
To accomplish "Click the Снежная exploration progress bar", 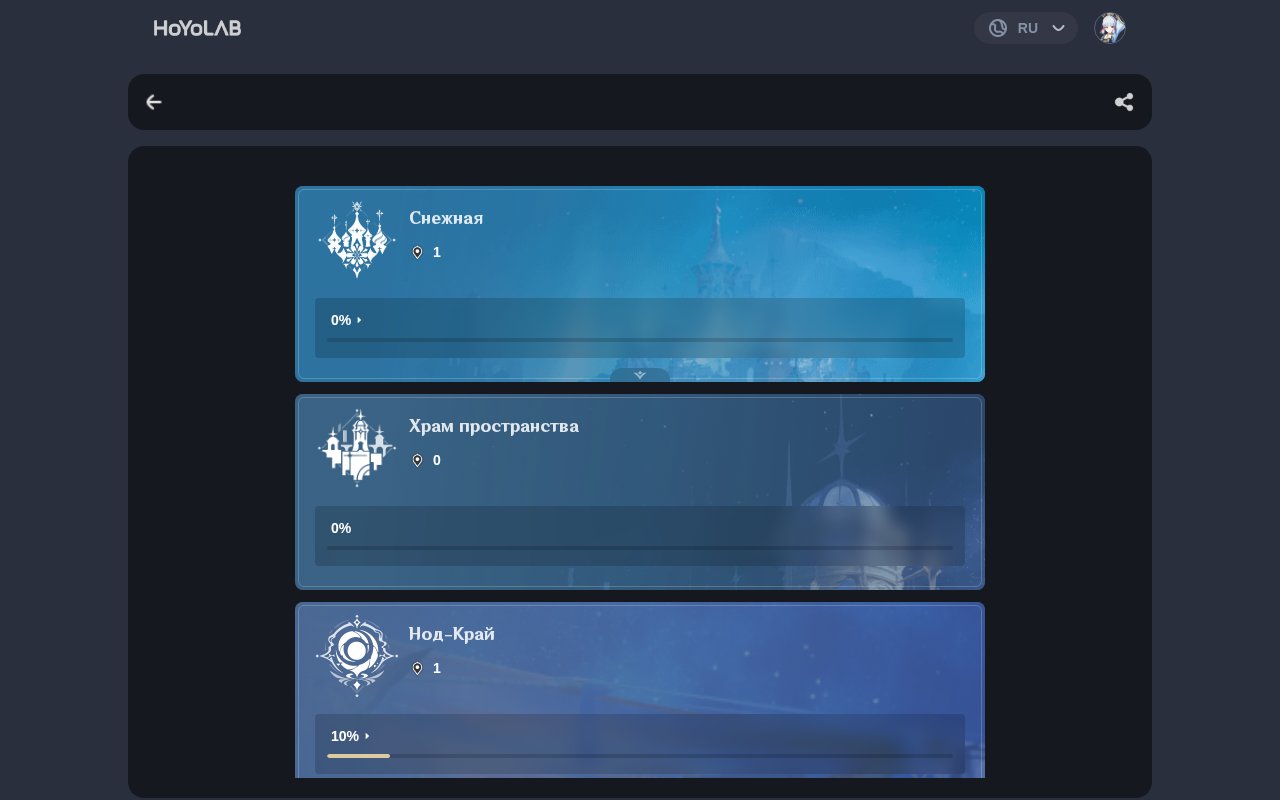I will [640, 340].
